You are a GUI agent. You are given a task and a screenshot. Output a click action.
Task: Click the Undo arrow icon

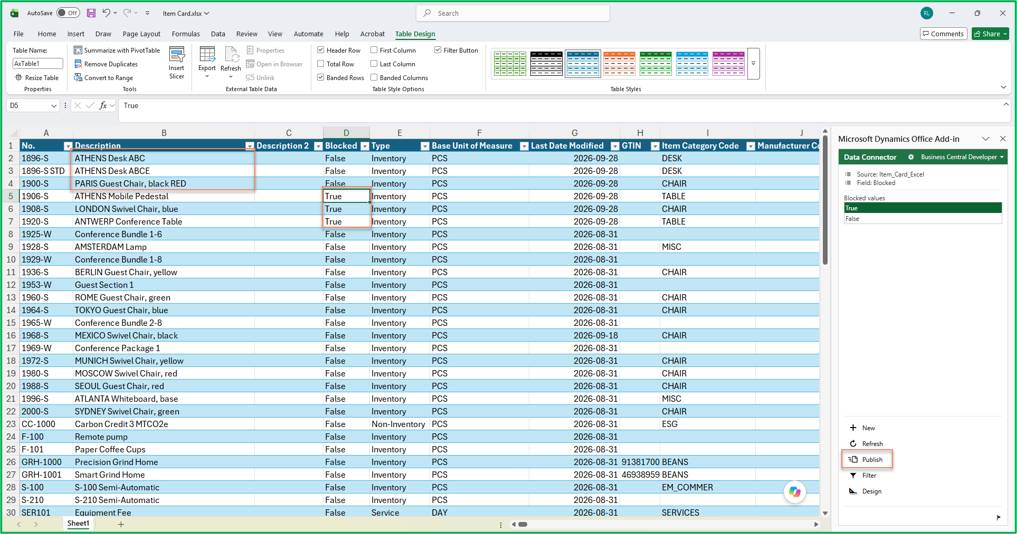106,13
